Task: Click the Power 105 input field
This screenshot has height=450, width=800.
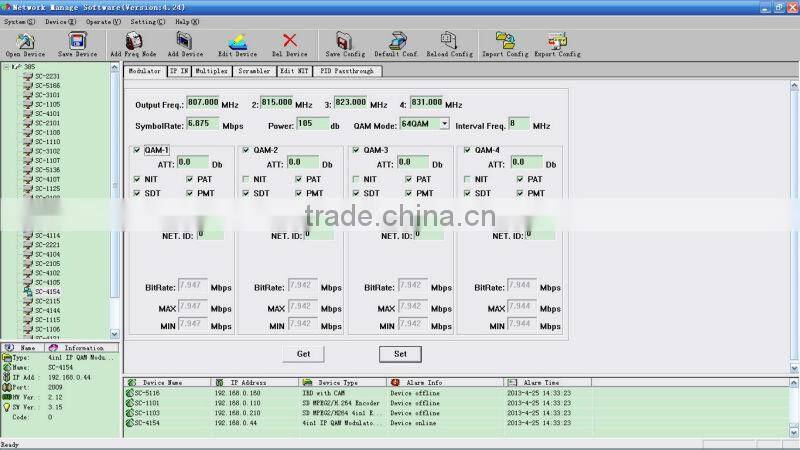Action: 313,124
